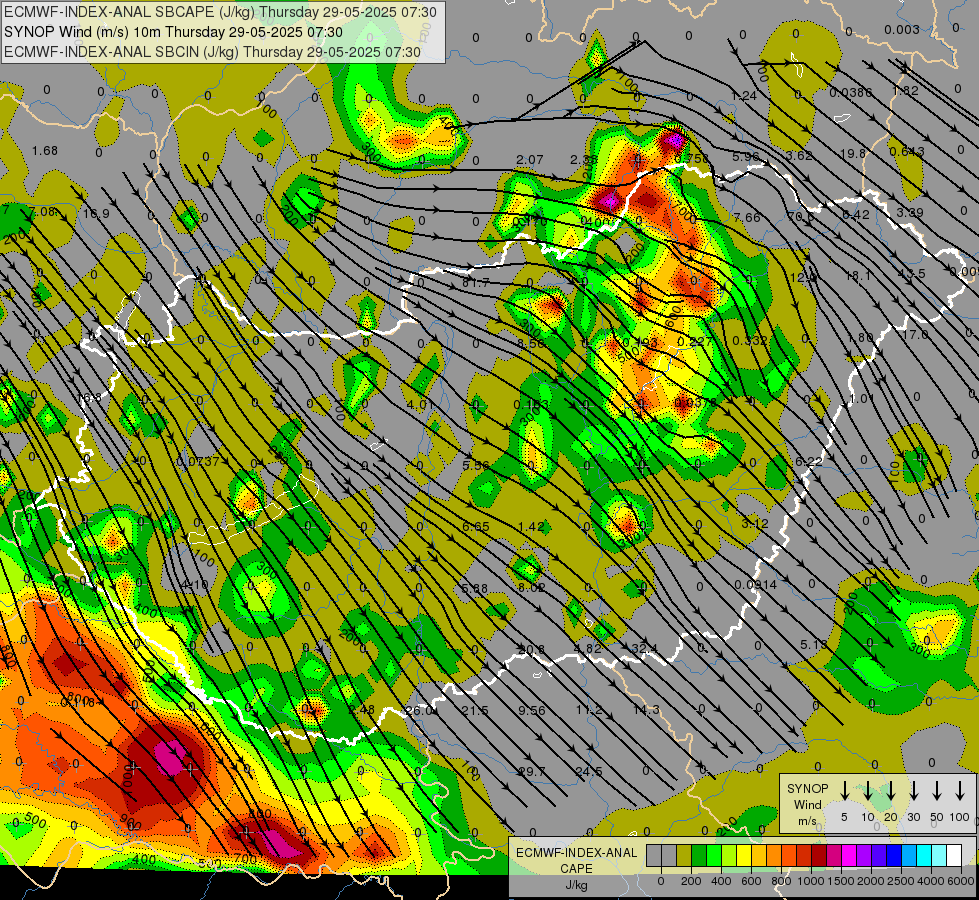
Task: Pick the olive swatch in CAPE legend
Action: [x=684, y=856]
